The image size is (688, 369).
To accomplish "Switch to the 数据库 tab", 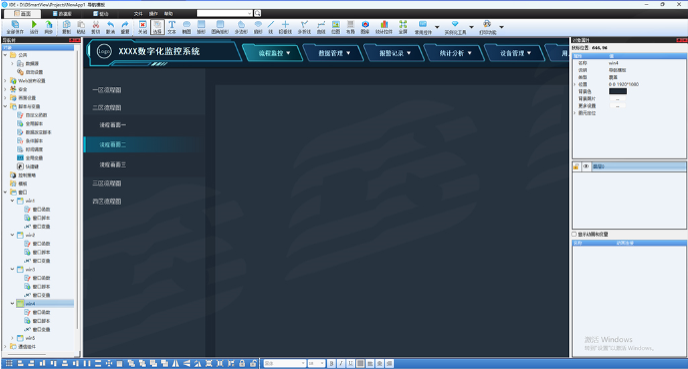I will 62,14.
